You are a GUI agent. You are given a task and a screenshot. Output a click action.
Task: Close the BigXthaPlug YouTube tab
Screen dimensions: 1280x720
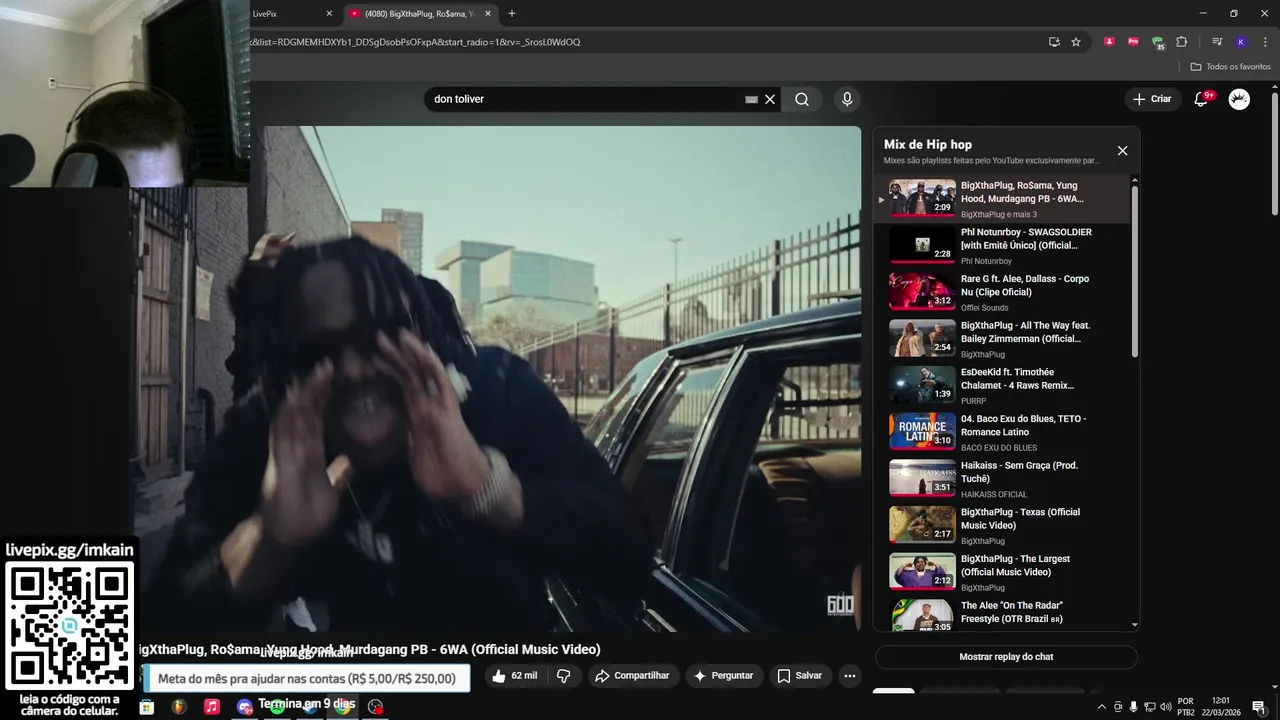pos(488,14)
